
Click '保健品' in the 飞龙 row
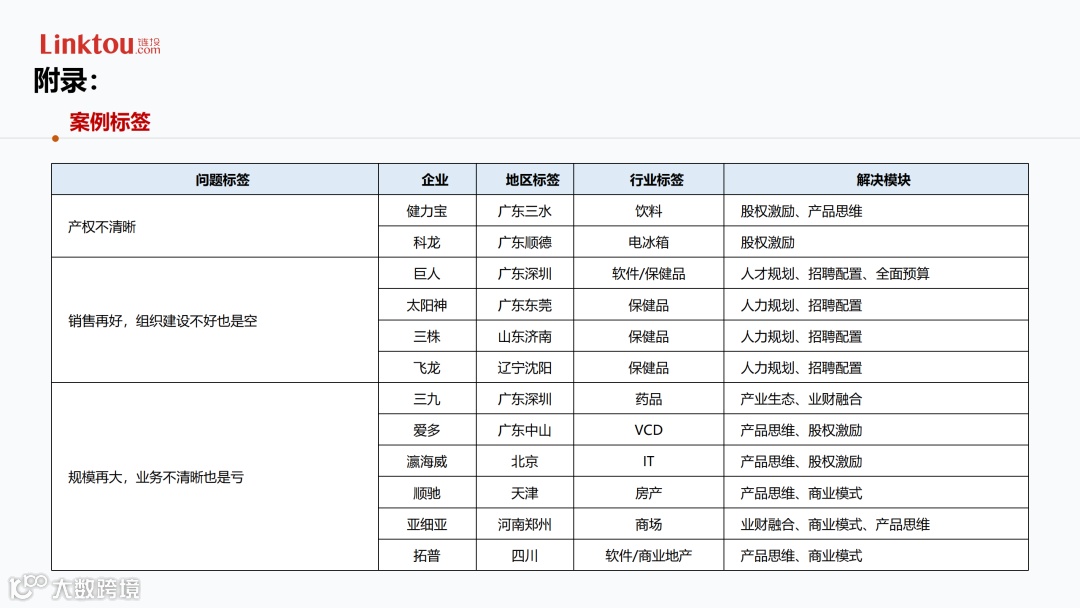pos(649,368)
